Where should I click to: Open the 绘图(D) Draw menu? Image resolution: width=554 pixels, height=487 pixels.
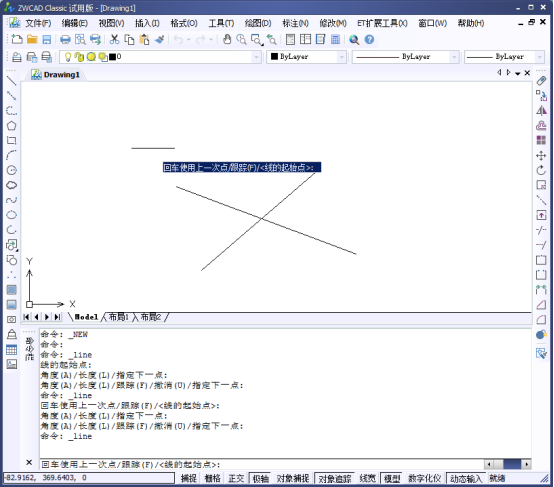tap(258, 23)
